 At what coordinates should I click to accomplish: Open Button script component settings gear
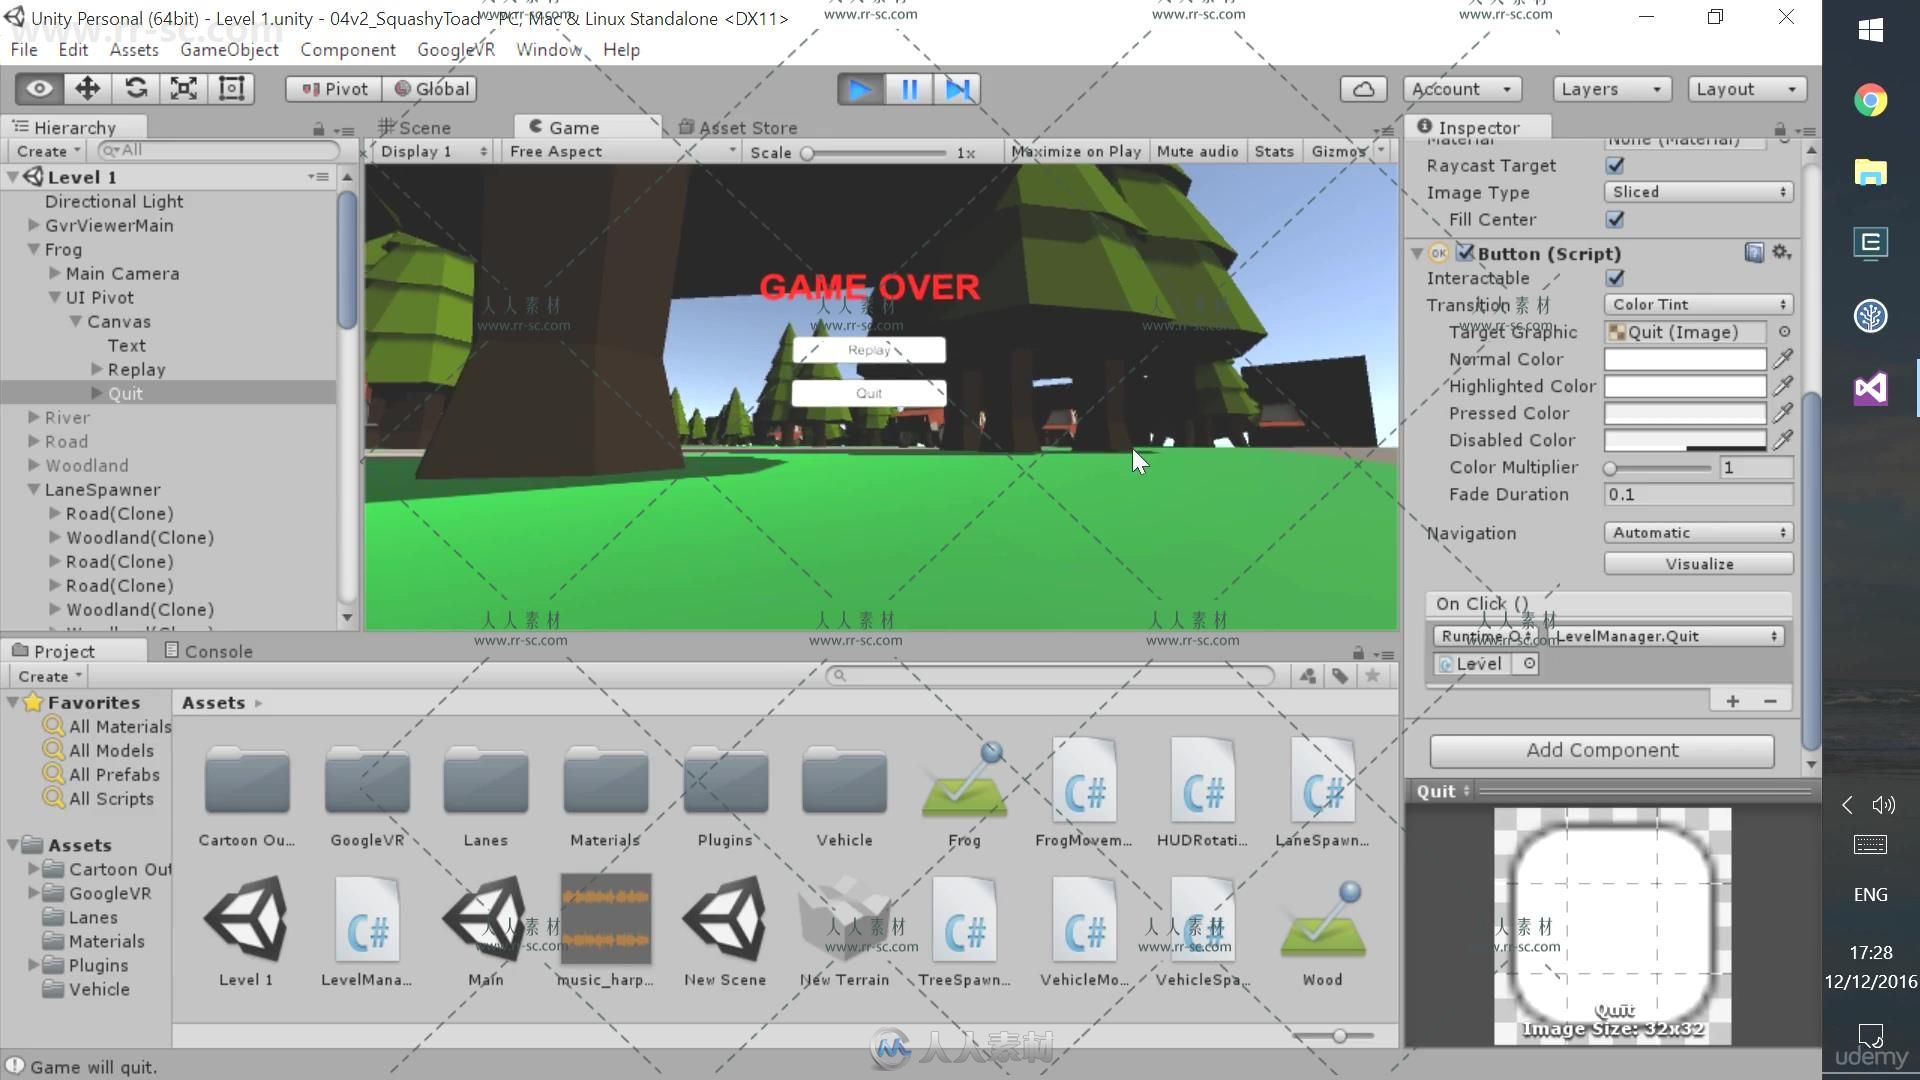click(x=1781, y=253)
